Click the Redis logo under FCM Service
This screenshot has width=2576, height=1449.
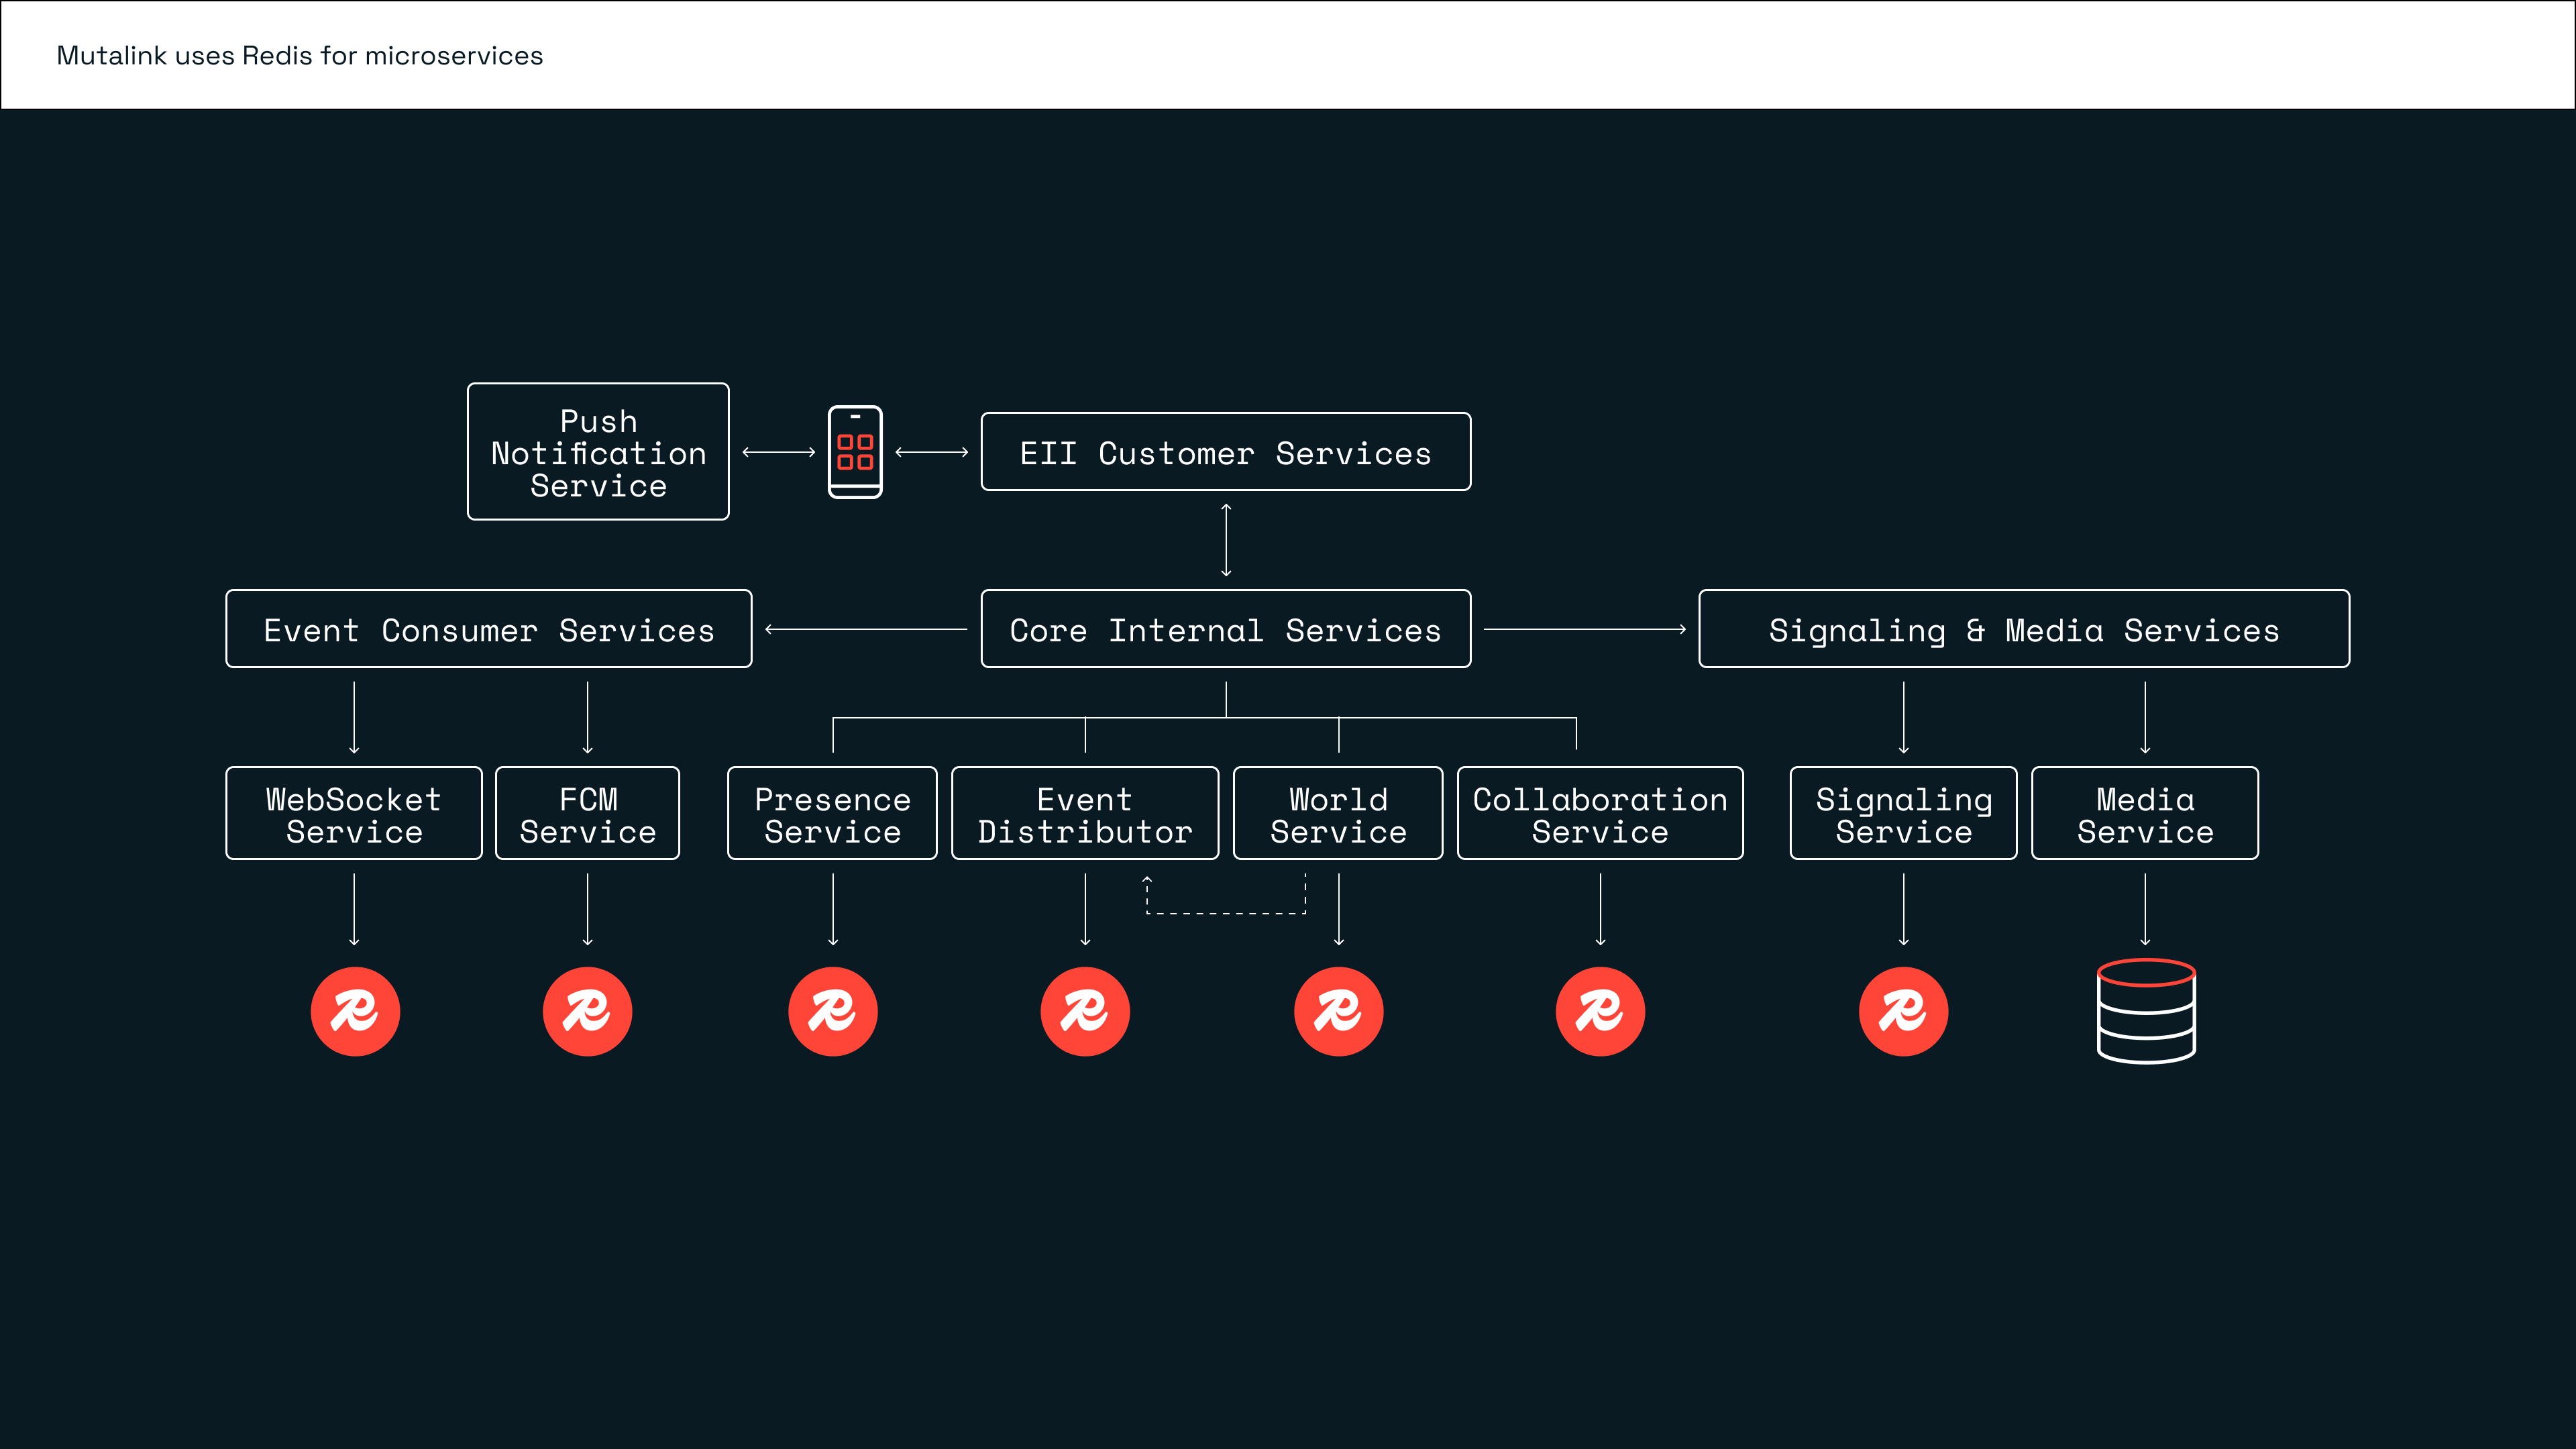click(x=587, y=1011)
